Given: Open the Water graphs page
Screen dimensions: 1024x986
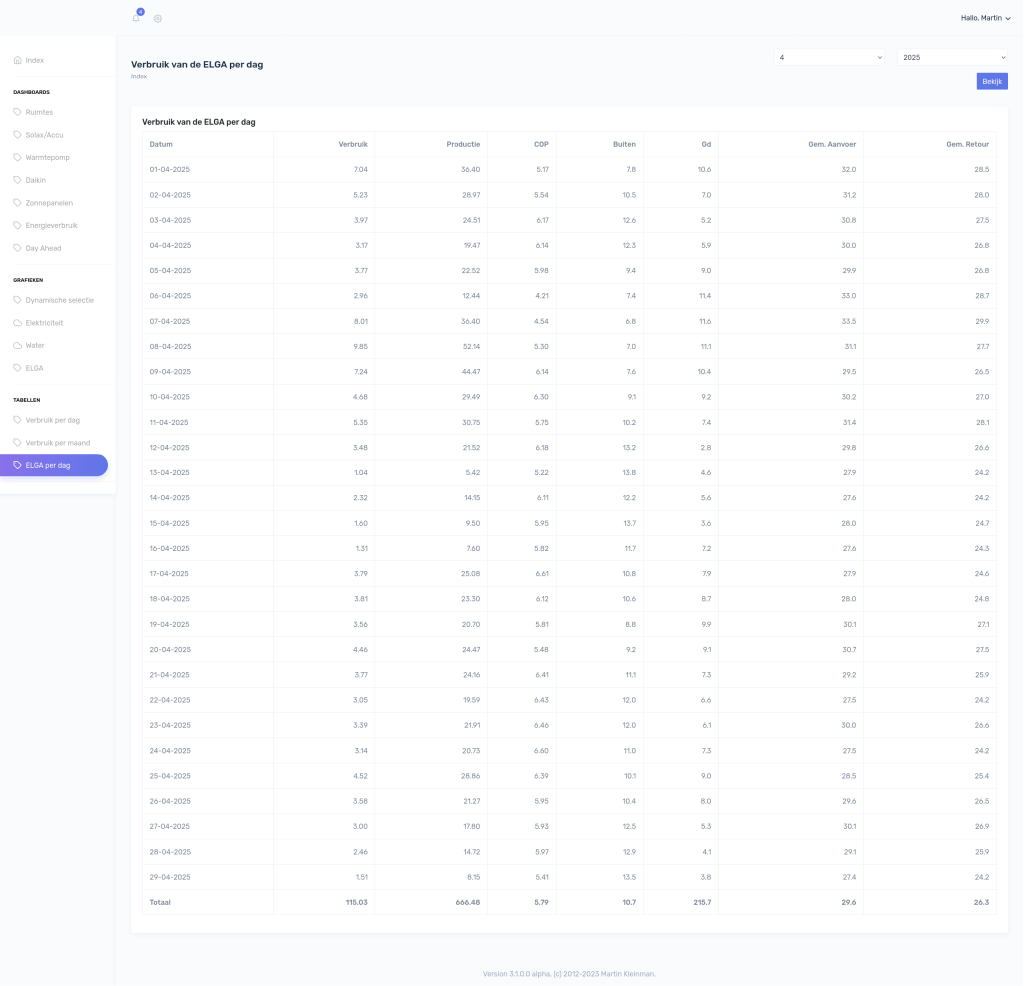Looking at the screenshot, I should click(x=35, y=345).
